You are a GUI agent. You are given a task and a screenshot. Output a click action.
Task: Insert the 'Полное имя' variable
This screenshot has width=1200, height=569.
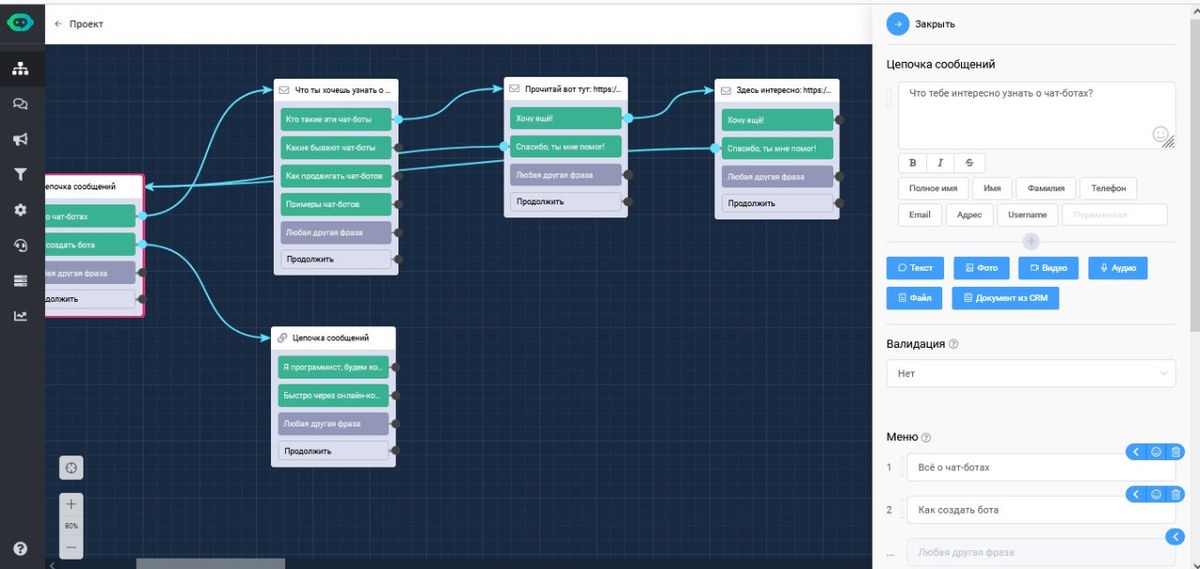[933, 188]
